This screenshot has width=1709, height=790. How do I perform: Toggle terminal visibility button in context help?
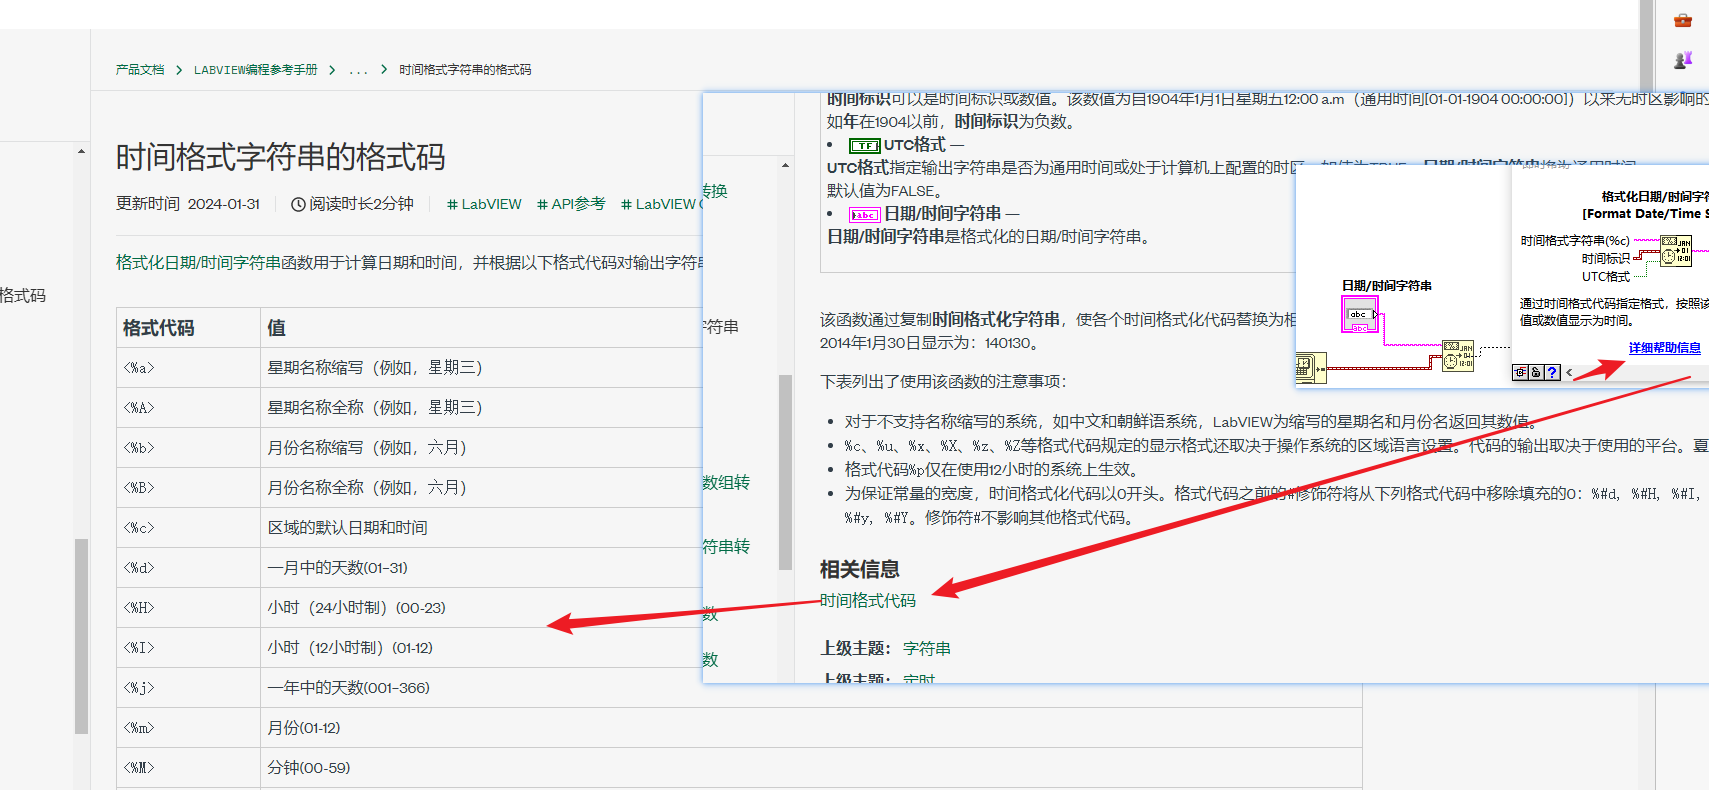coord(1520,372)
